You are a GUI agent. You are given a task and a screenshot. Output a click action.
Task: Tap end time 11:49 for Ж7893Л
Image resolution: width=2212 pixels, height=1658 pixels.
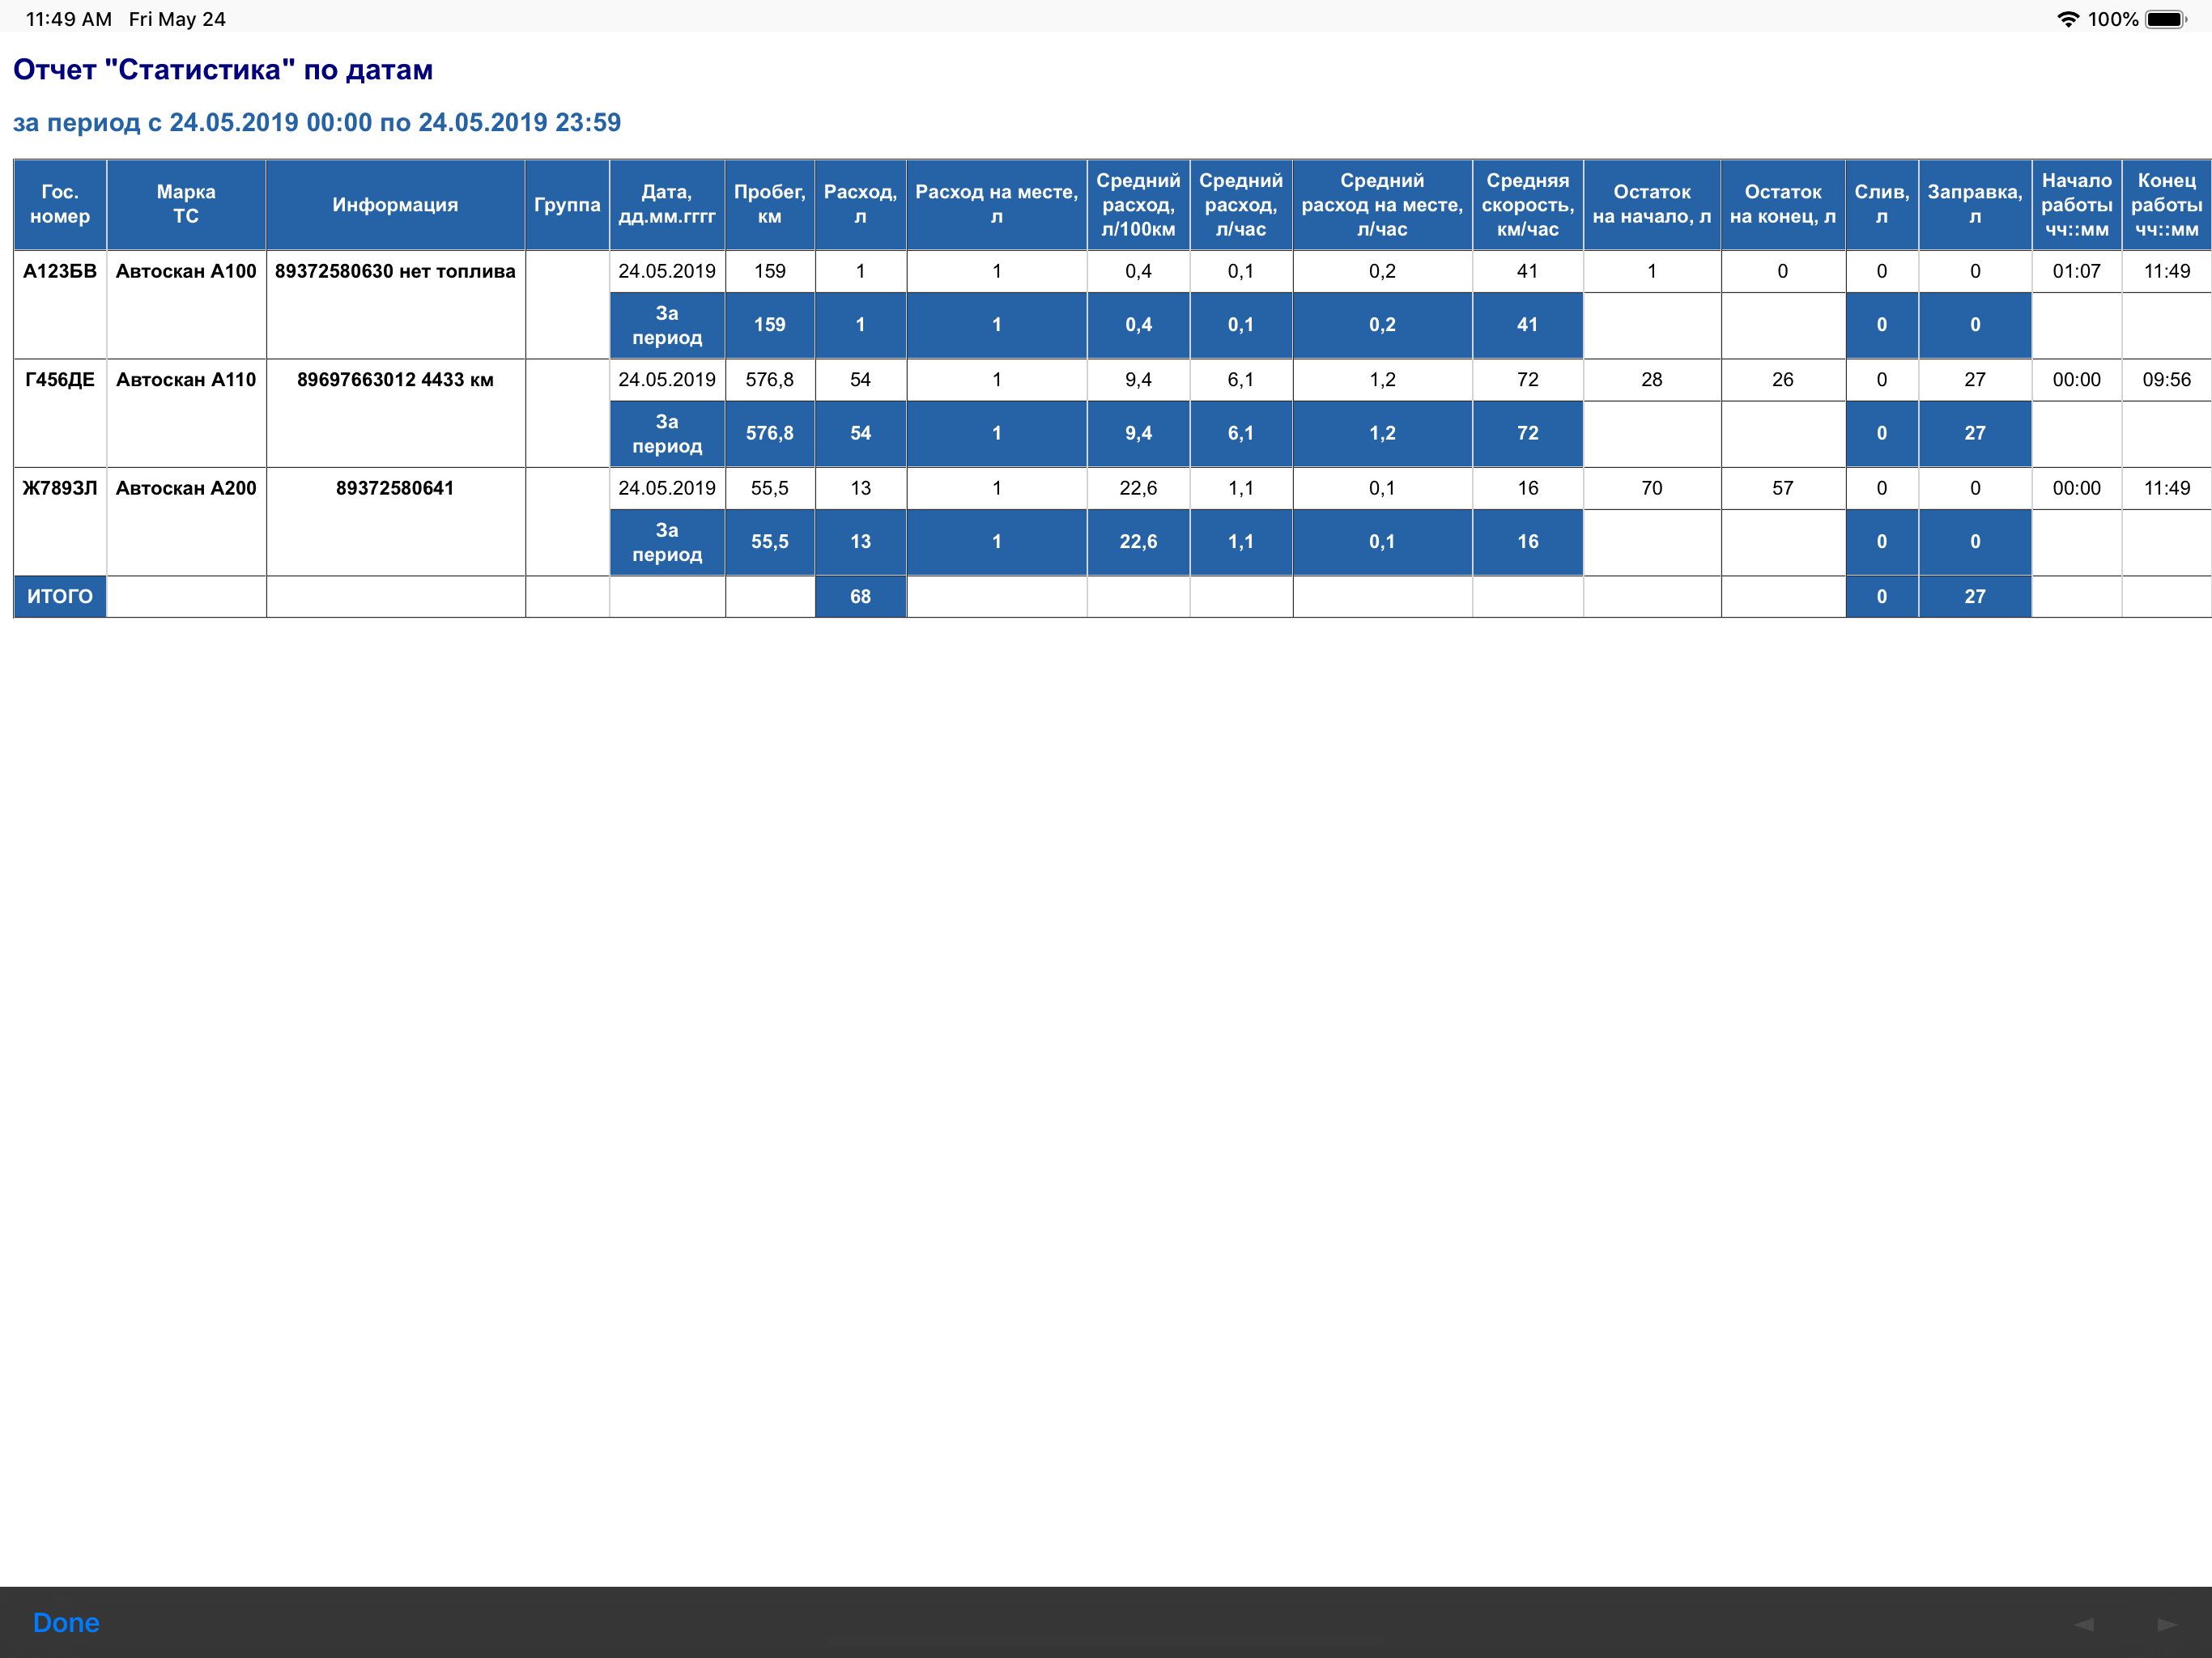pyautogui.click(x=2167, y=488)
